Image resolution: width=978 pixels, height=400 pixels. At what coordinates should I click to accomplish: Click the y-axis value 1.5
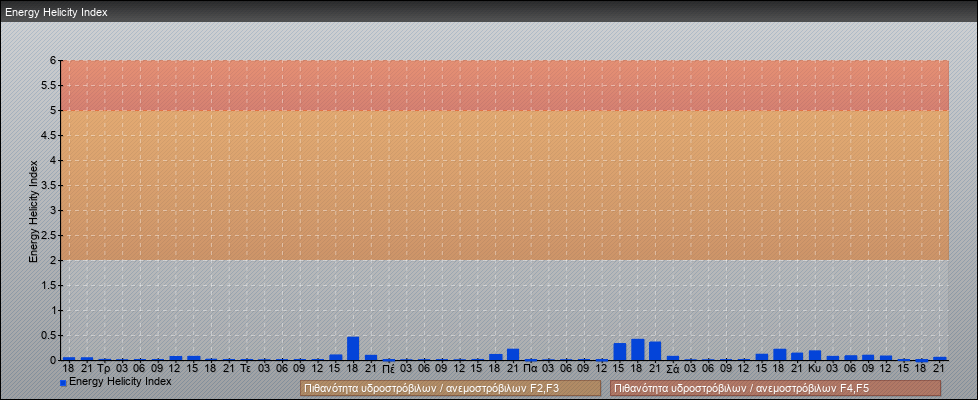49,285
